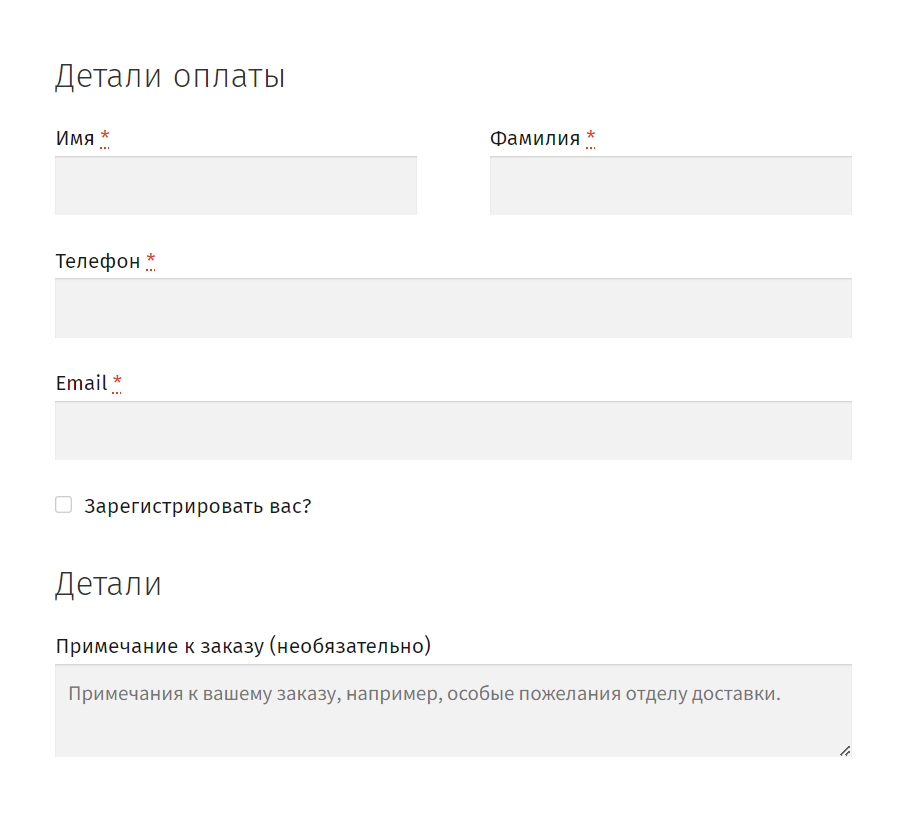The width and height of the screenshot is (912, 823).
Task: Enable the Зарегистрировать вас? checkbox
Action: click(63, 505)
